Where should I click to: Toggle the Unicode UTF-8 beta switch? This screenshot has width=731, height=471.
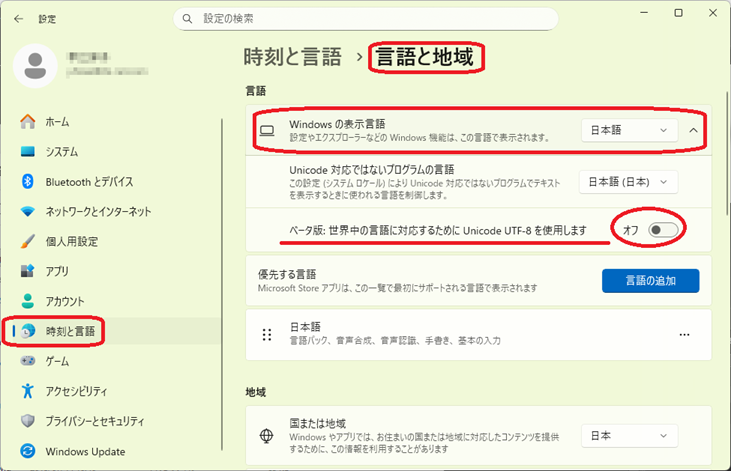[x=663, y=231]
